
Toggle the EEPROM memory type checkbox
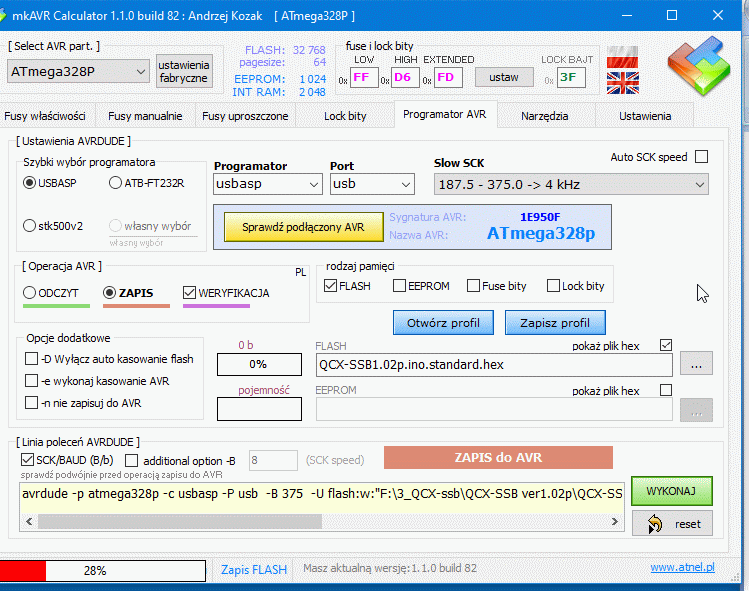click(x=400, y=286)
